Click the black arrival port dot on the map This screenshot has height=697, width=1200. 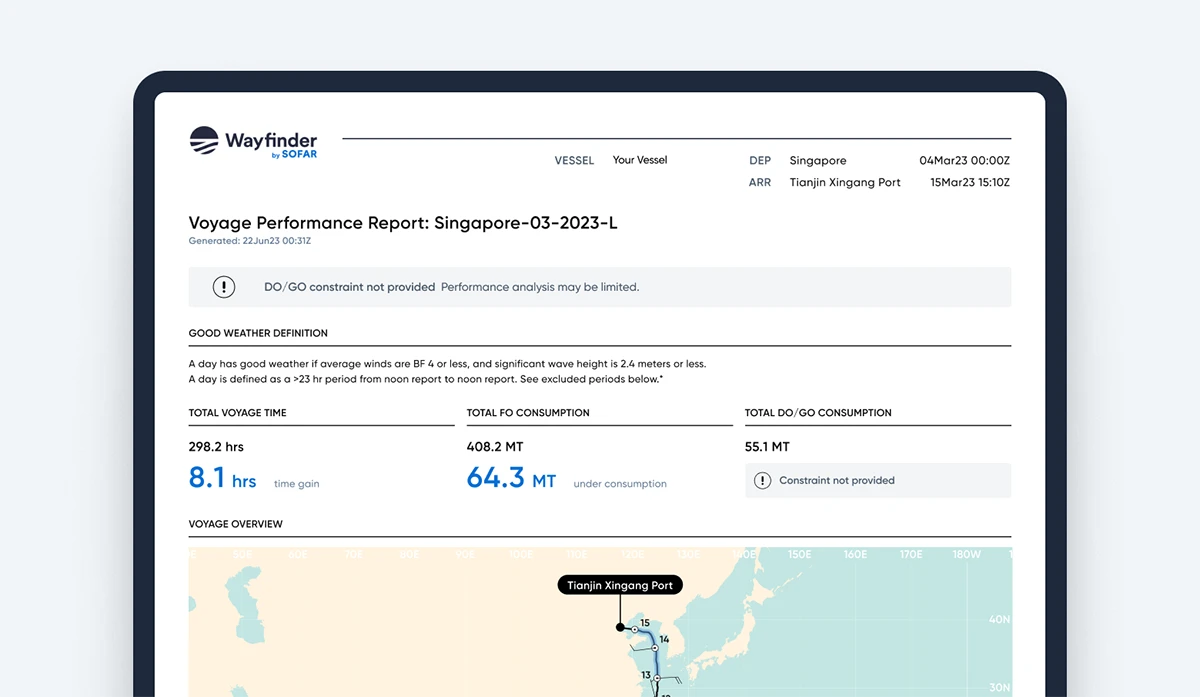pyautogui.click(x=620, y=627)
